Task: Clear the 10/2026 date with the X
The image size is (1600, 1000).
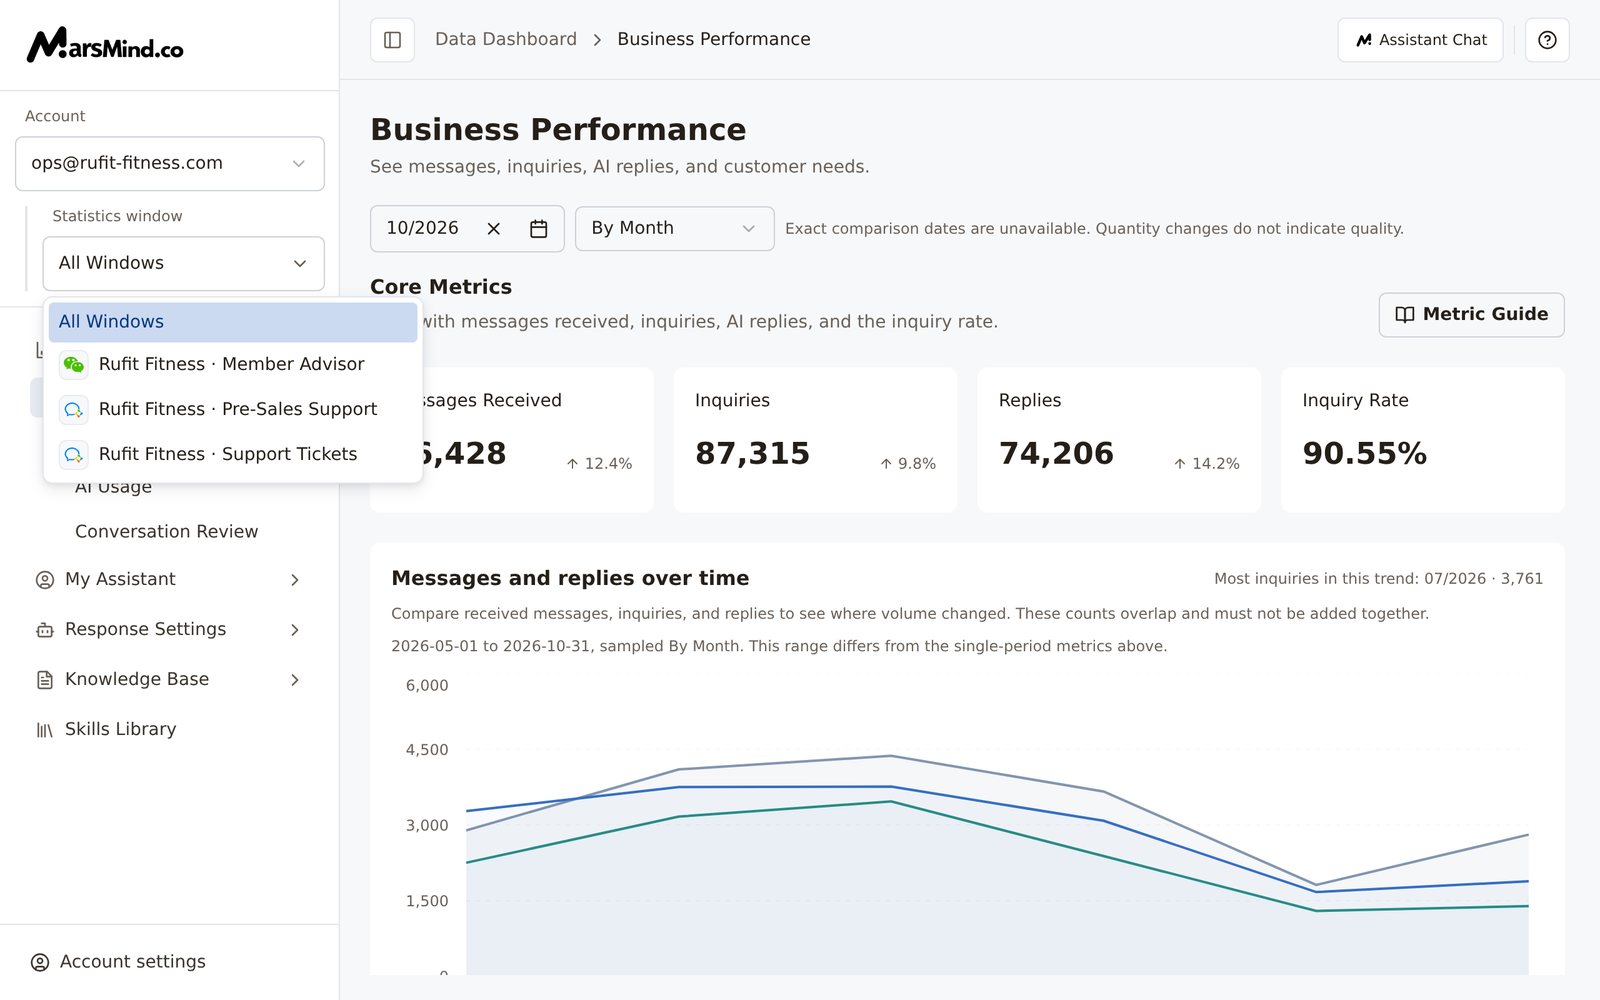Action: pos(493,229)
